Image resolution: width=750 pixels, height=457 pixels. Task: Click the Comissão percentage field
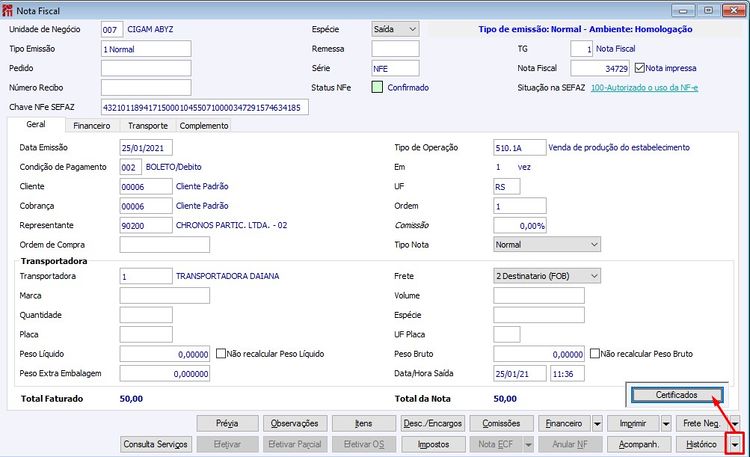(519, 225)
